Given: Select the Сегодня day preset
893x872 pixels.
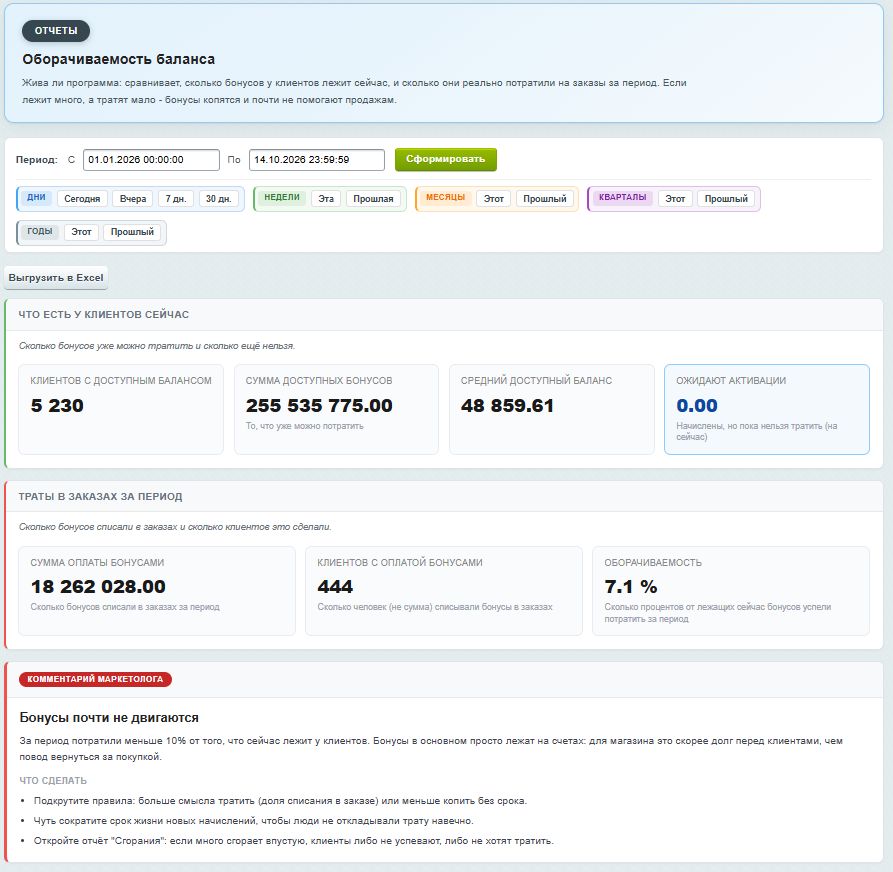Looking at the screenshot, I should coord(82,199).
